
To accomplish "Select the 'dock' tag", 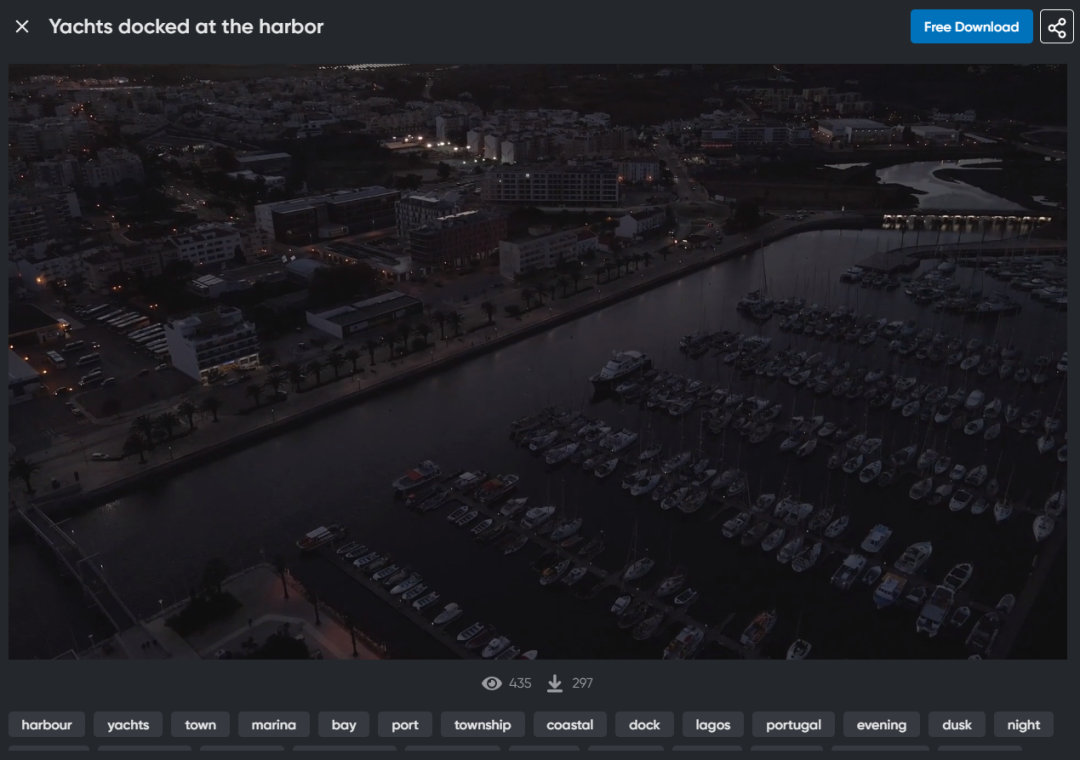I will [x=645, y=725].
